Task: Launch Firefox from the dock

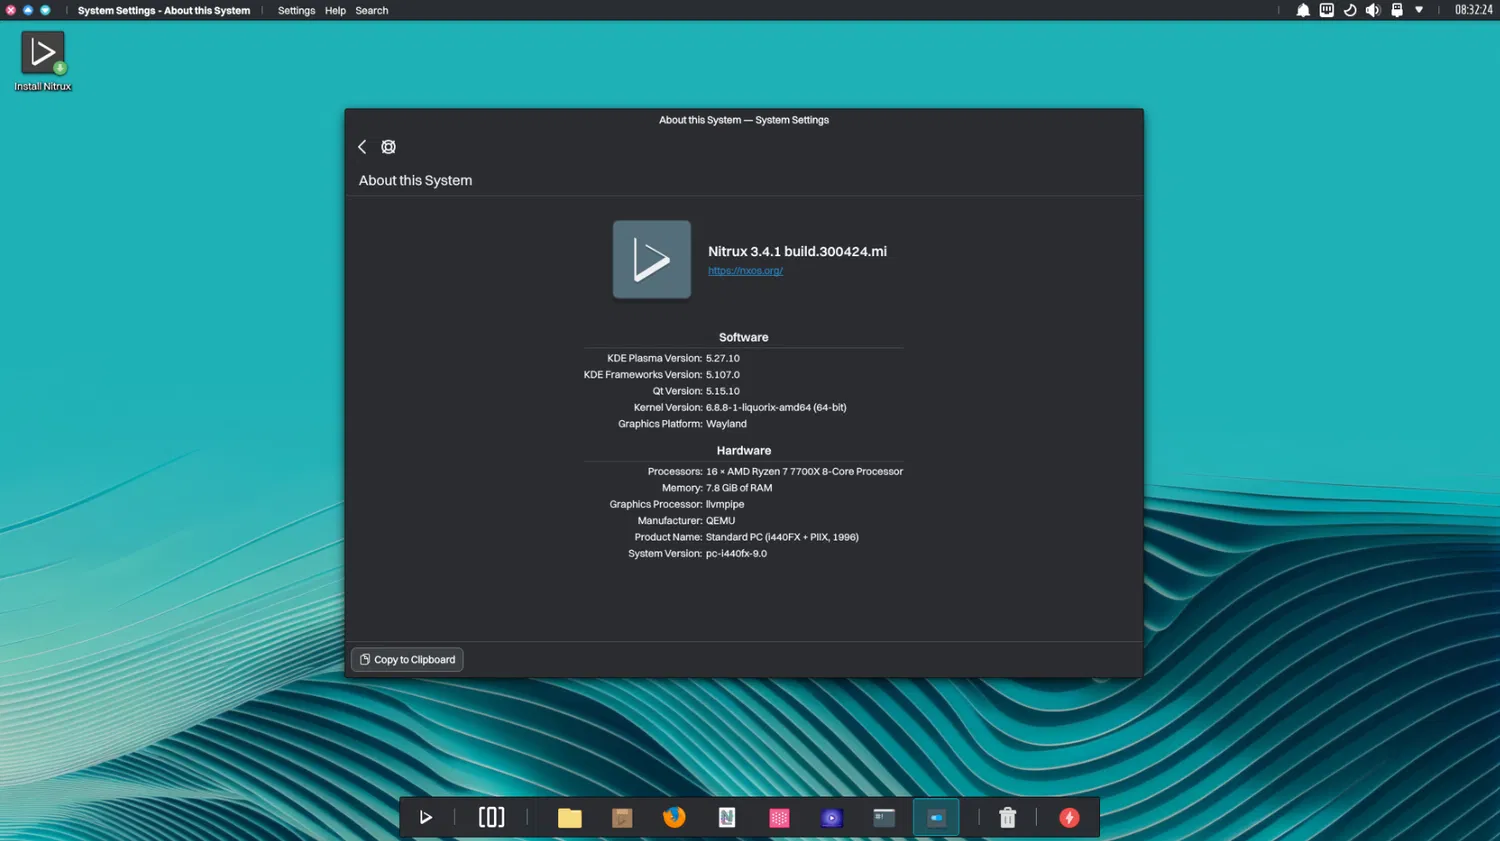Action: (674, 817)
